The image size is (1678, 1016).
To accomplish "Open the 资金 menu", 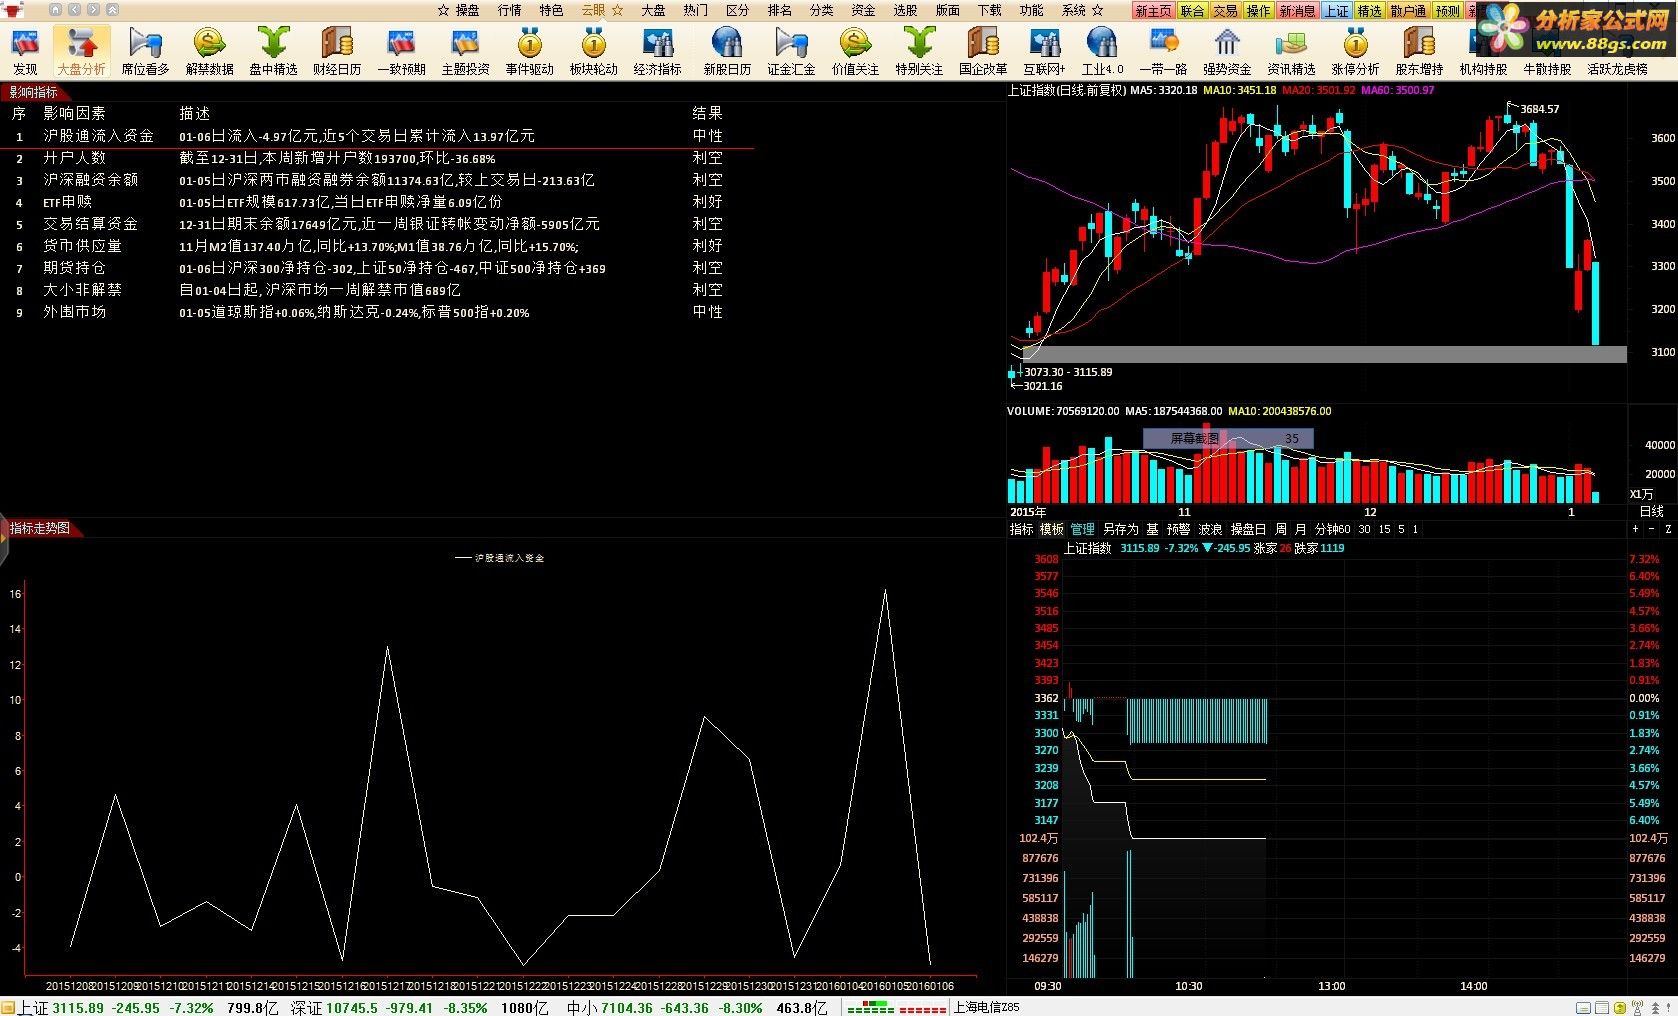I will (863, 10).
